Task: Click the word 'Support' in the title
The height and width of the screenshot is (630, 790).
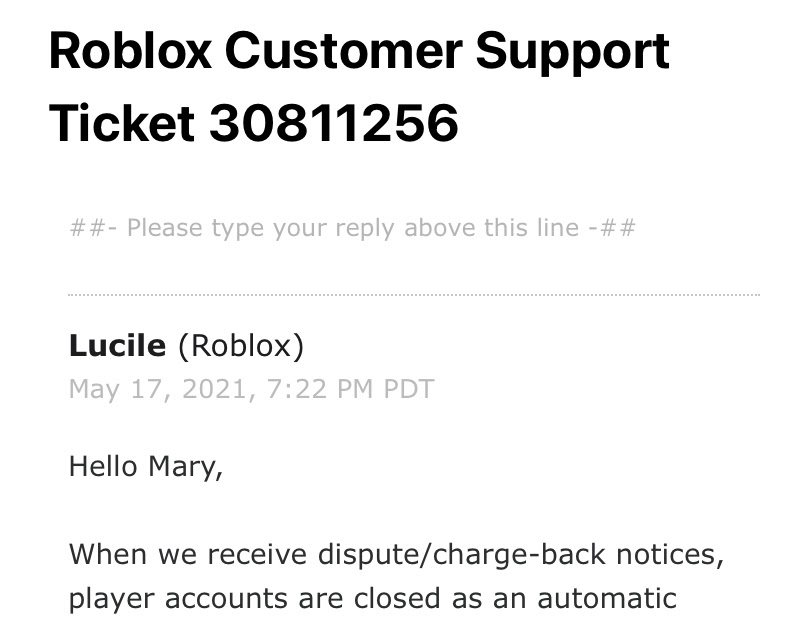Action: coord(572,53)
